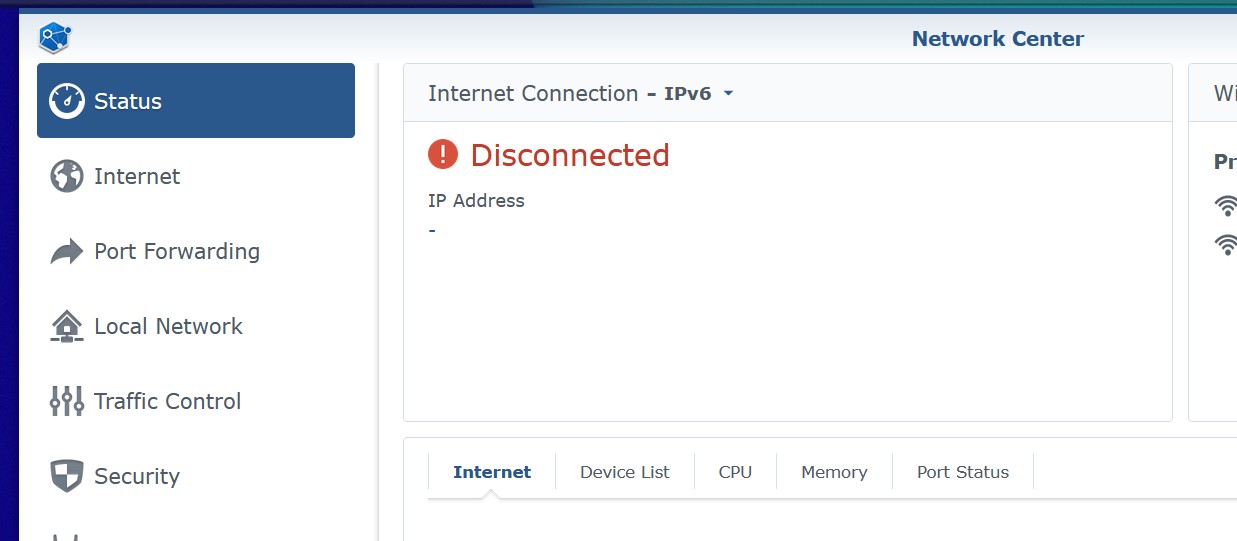Go to Local Network sidebar item
The image size is (1237, 541).
pyautogui.click(x=168, y=326)
